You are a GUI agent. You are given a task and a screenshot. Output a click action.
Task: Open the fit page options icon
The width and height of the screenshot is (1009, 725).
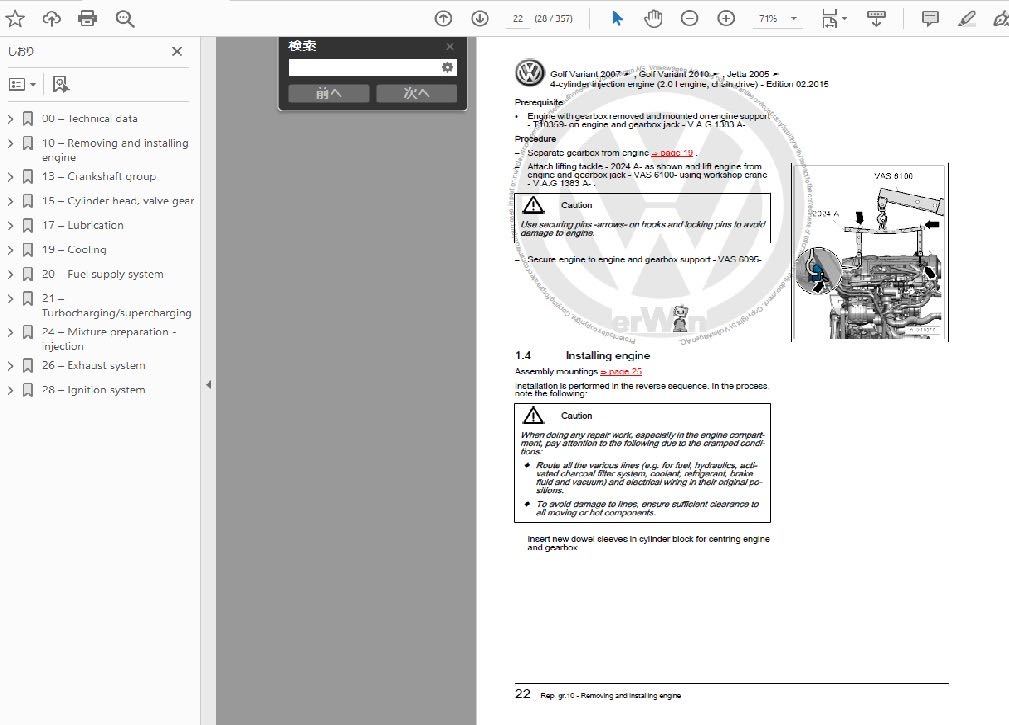834,19
